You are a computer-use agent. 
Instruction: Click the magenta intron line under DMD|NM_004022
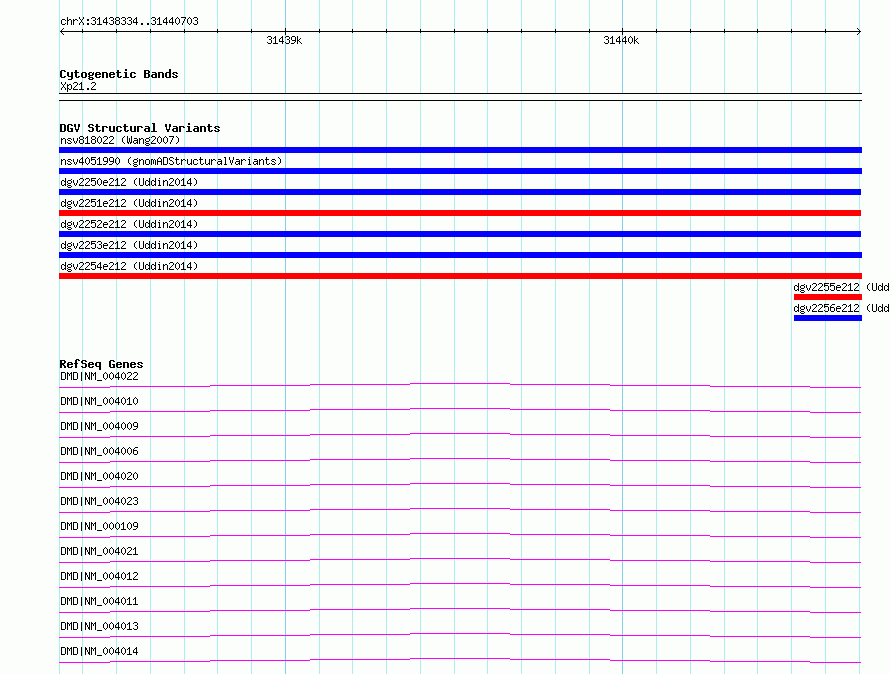tap(460, 384)
